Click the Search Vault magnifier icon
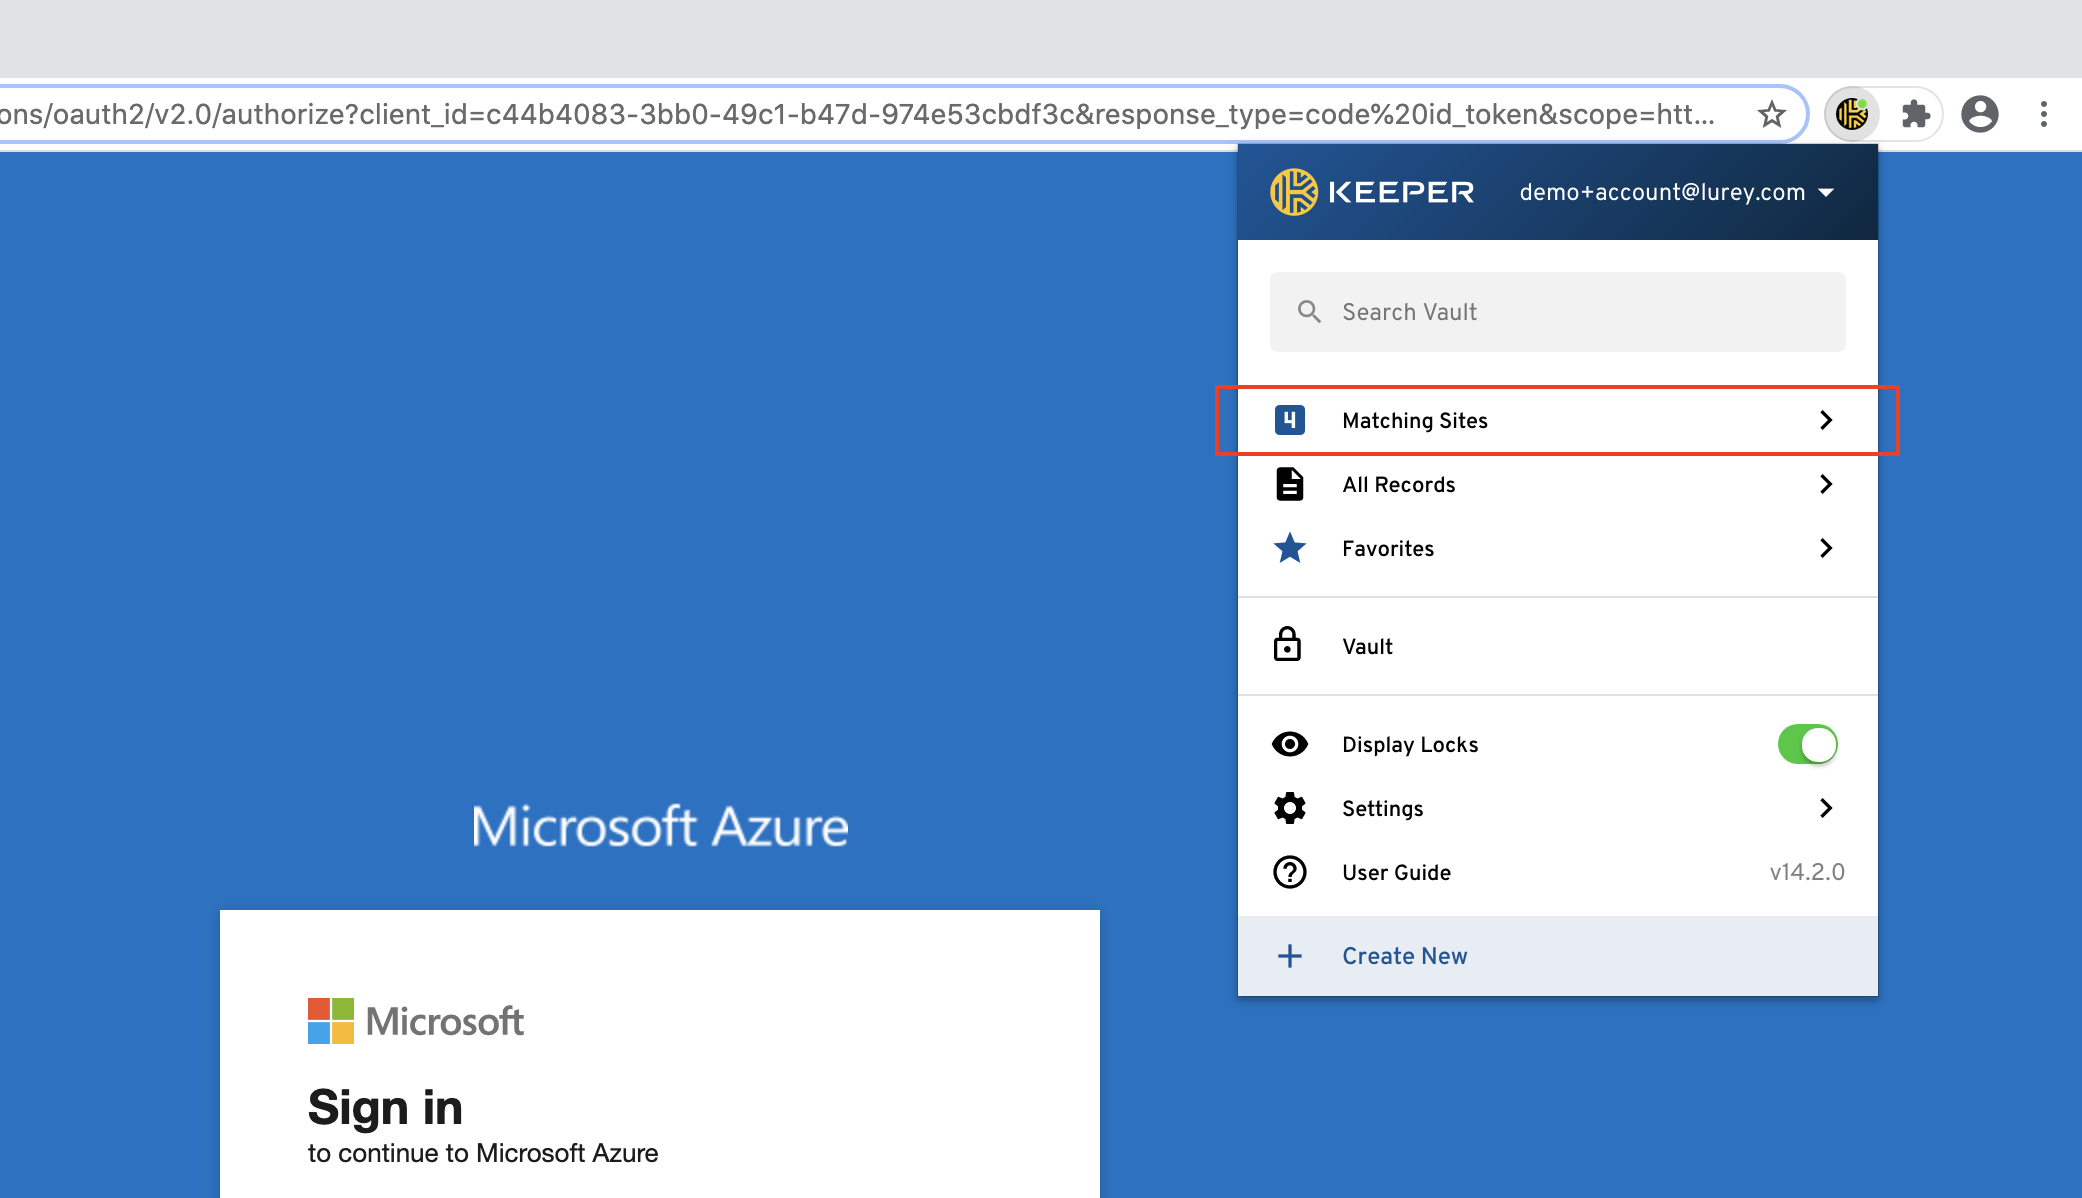This screenshot has height=1198, width=2082. (1309, 312)
